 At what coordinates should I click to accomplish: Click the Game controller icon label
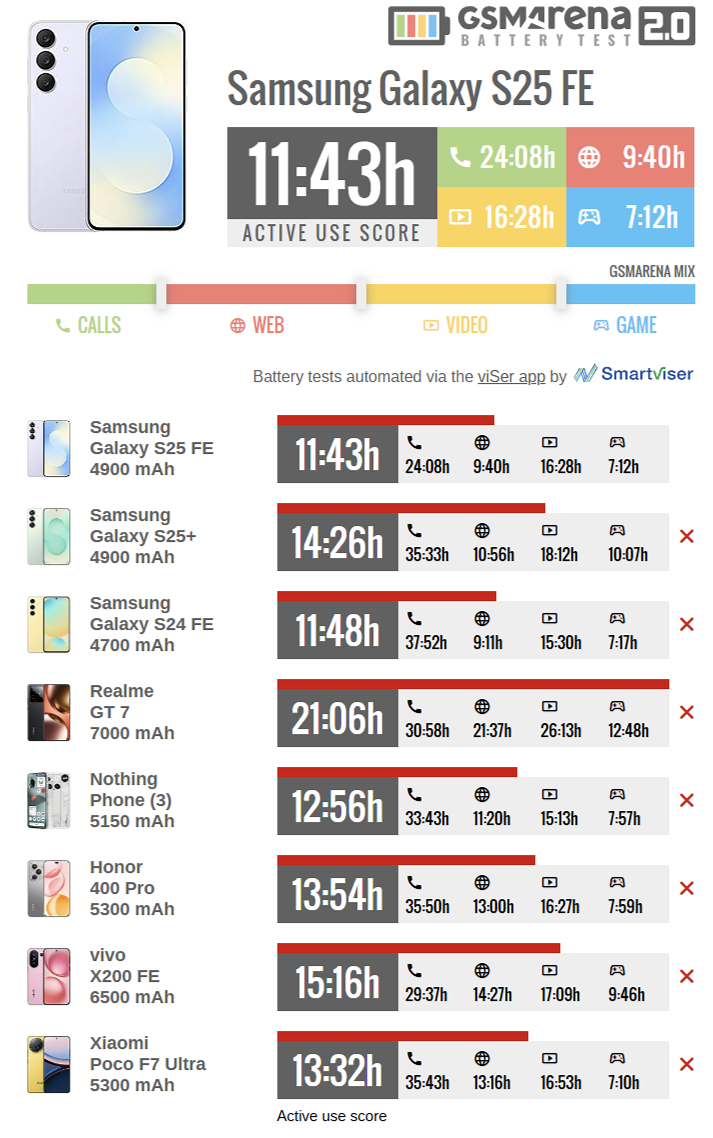(625, 325)
